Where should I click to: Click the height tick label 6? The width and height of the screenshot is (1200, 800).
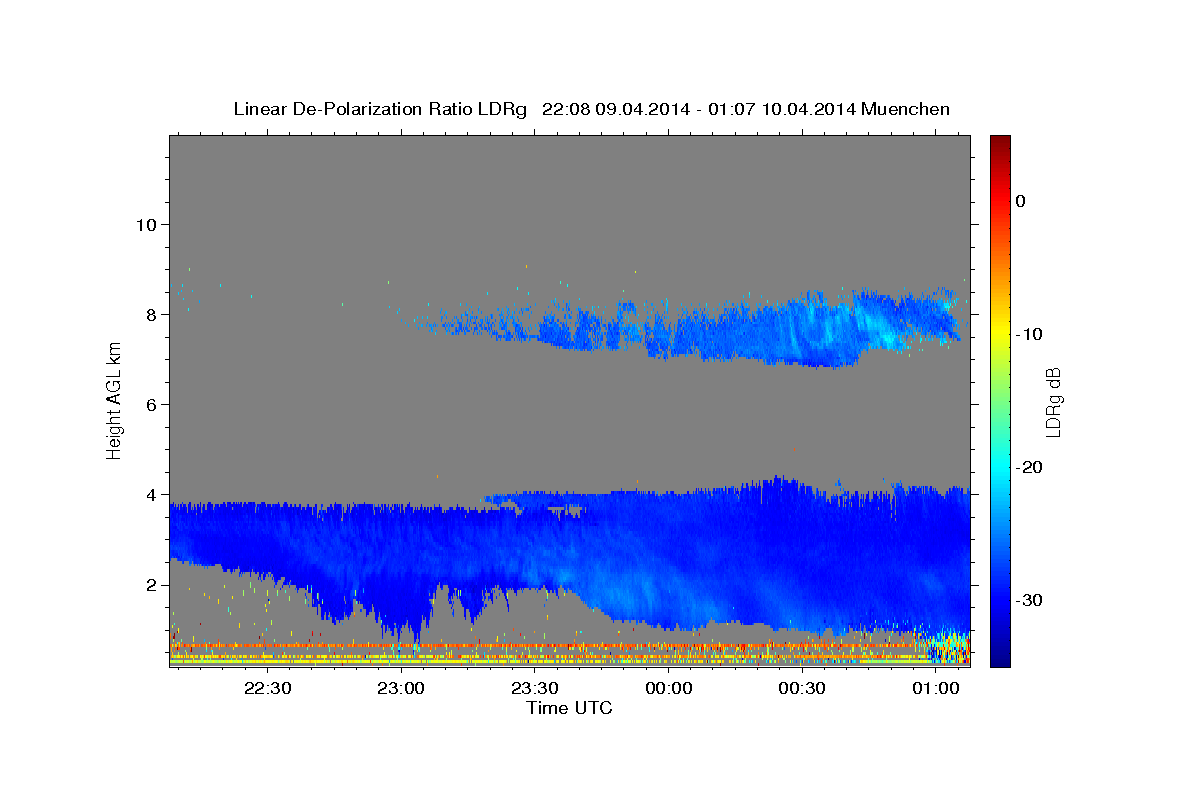(x=152, y=404)
